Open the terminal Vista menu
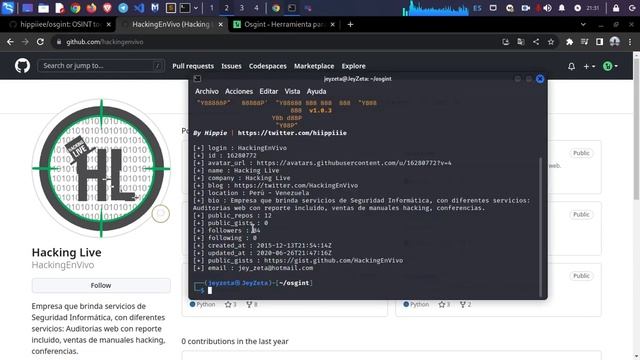Image resolution: width=640 pixels, height=360 pixels. click(292, 91)
